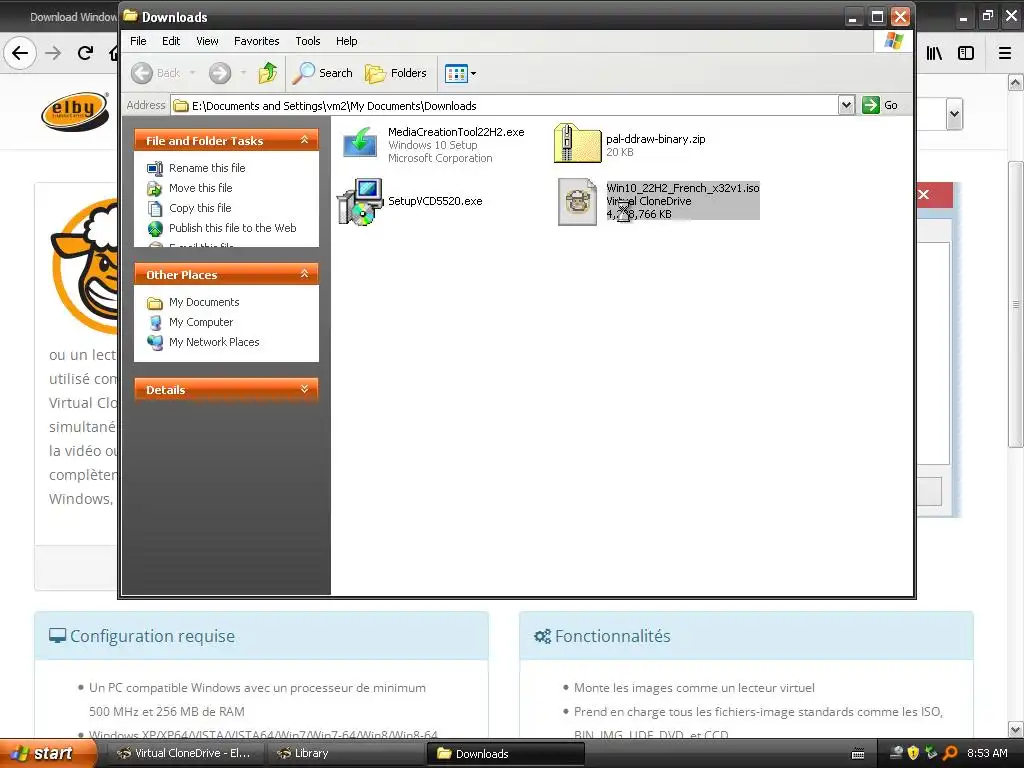Click the Copy this file icon
This screenshot has width=1024, height=768.
click(x=155, y=209)
